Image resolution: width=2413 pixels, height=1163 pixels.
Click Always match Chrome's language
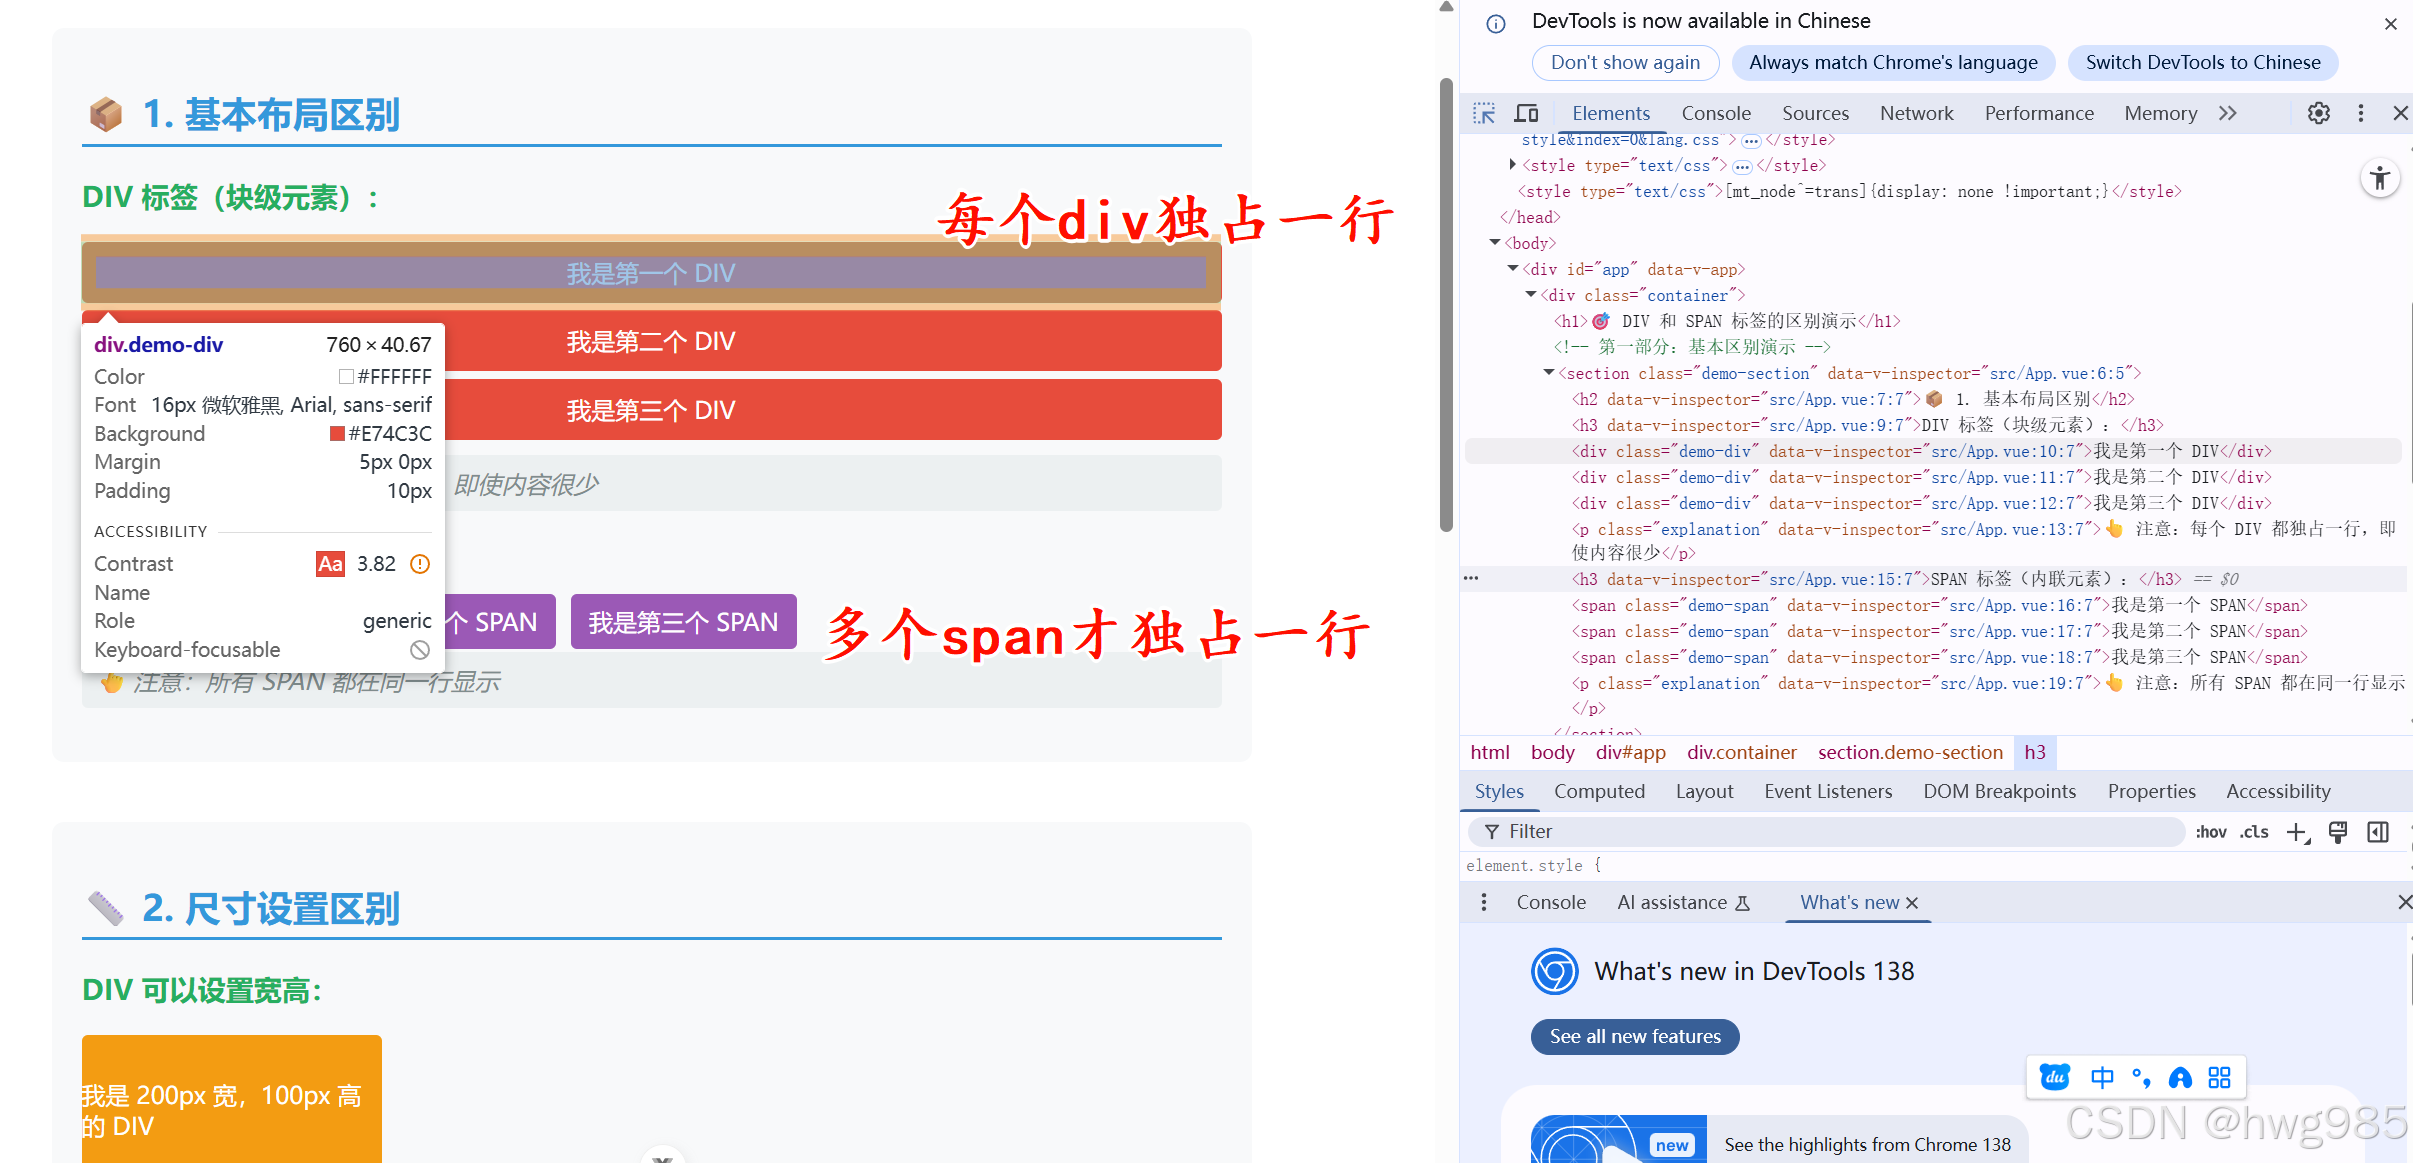pyautogui.click(x=1893, y=62)
